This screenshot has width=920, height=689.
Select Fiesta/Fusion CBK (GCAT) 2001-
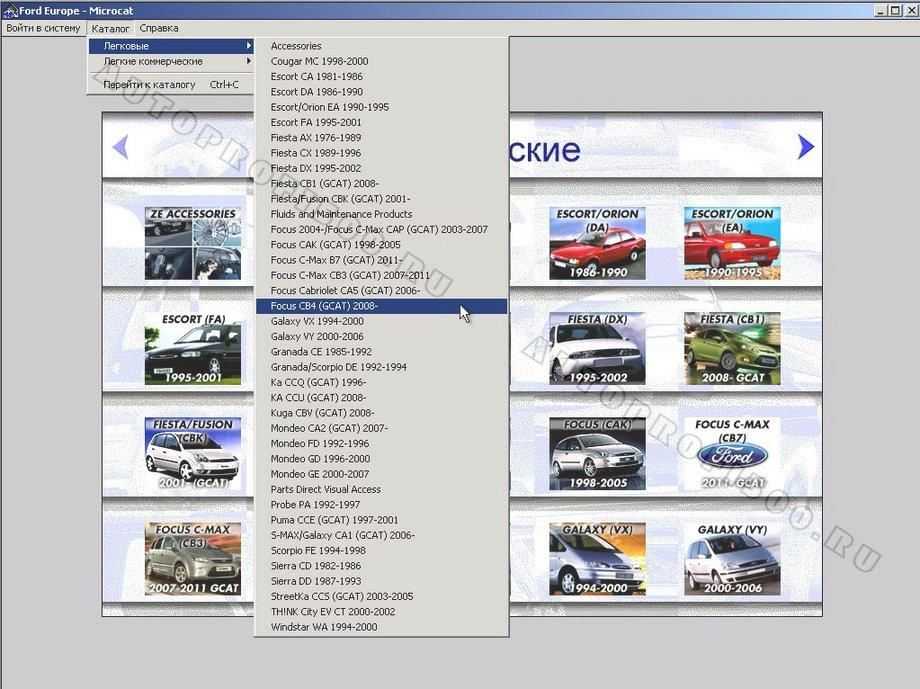click(381, 198)
